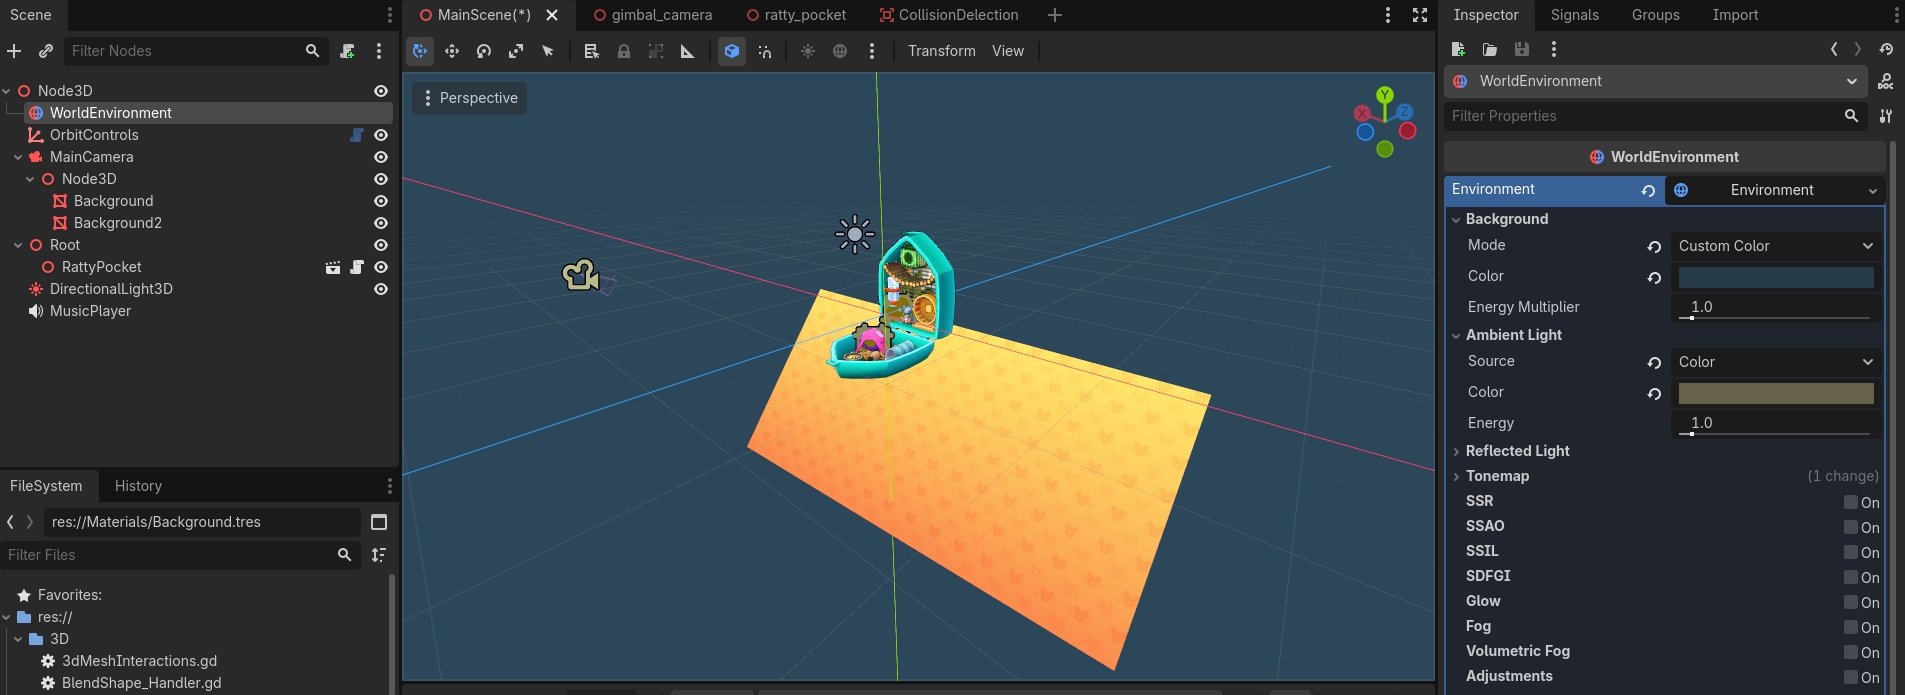Image resolution: width=1905 pixels, height=695 pixels.
Task: Click the Filter Properties search field
Action: tap(1646, 116)
